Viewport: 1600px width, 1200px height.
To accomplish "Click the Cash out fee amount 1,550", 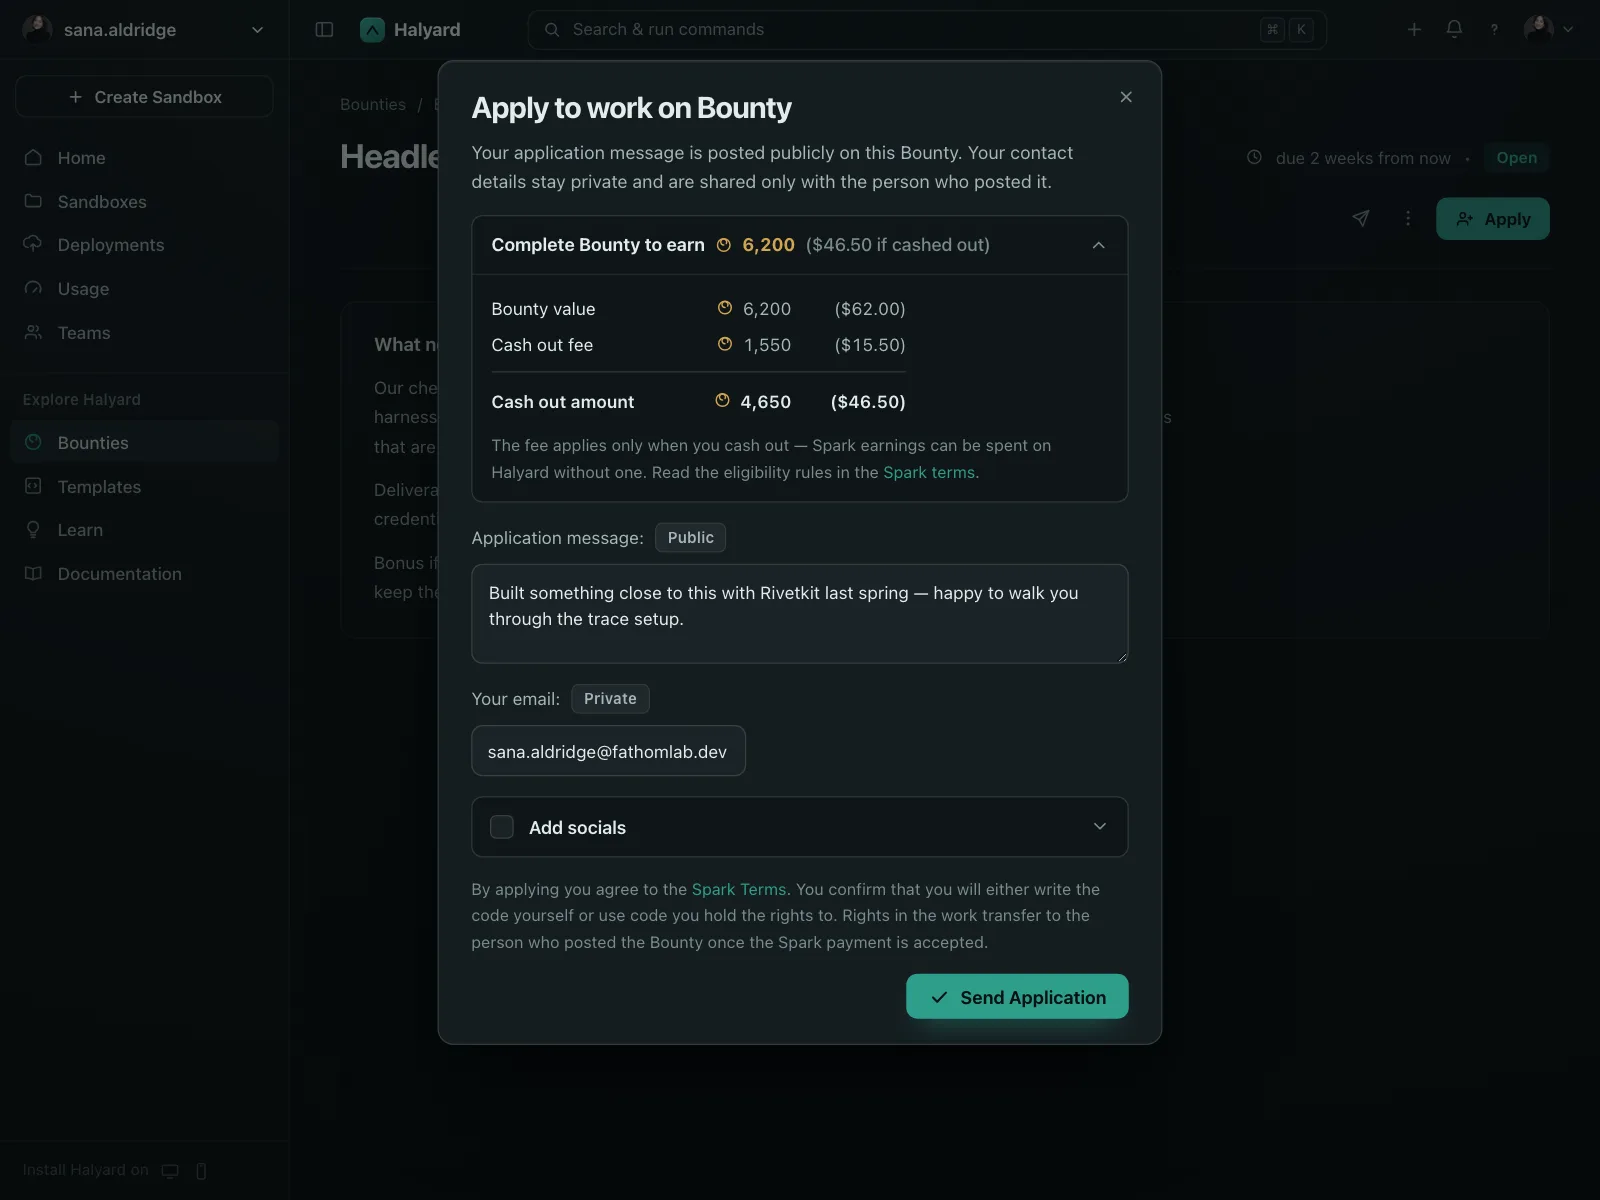I will pyautogui.click(x=768, y=345).
